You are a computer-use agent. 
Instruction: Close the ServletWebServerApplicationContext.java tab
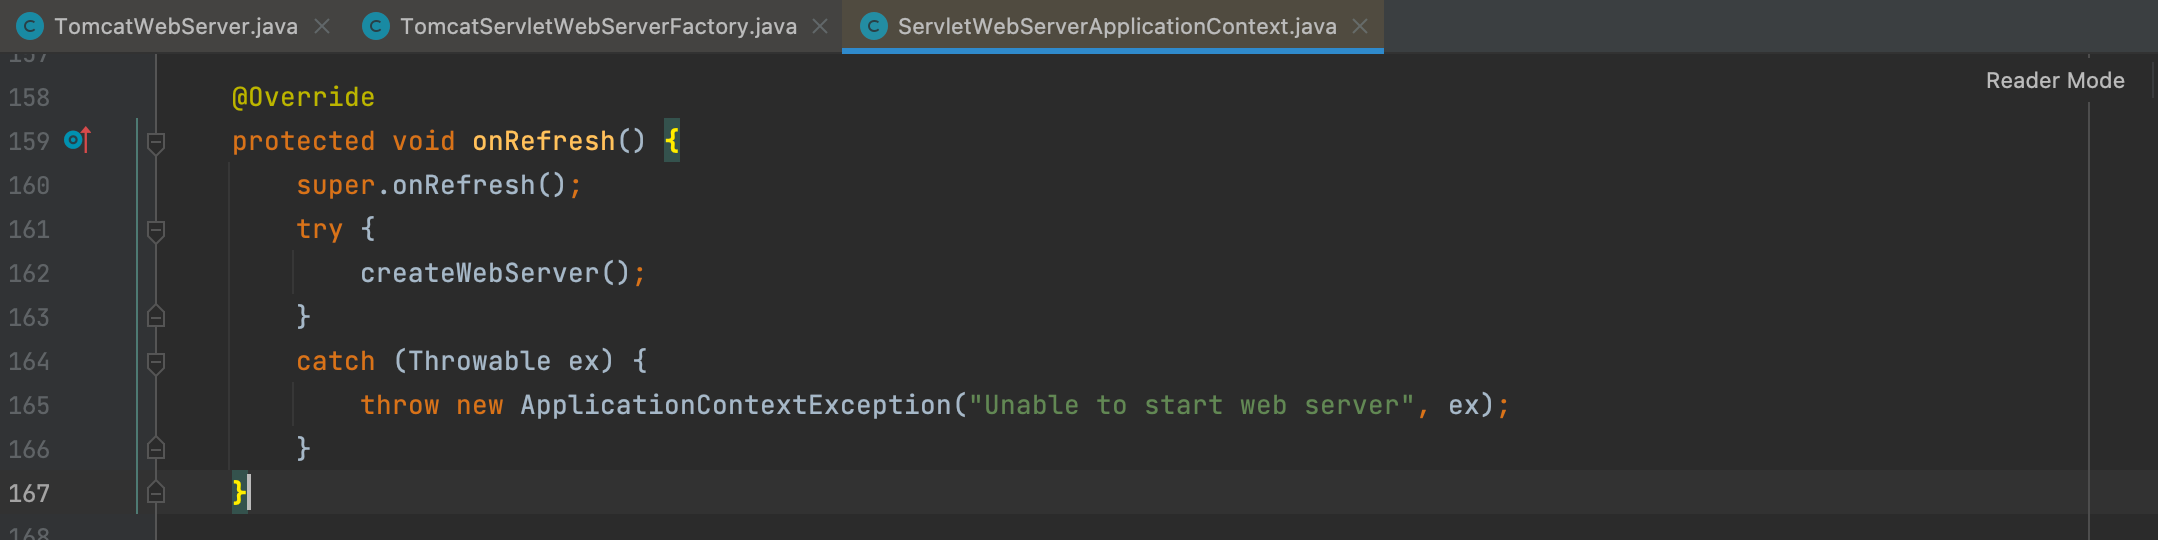pos(1360,26)
